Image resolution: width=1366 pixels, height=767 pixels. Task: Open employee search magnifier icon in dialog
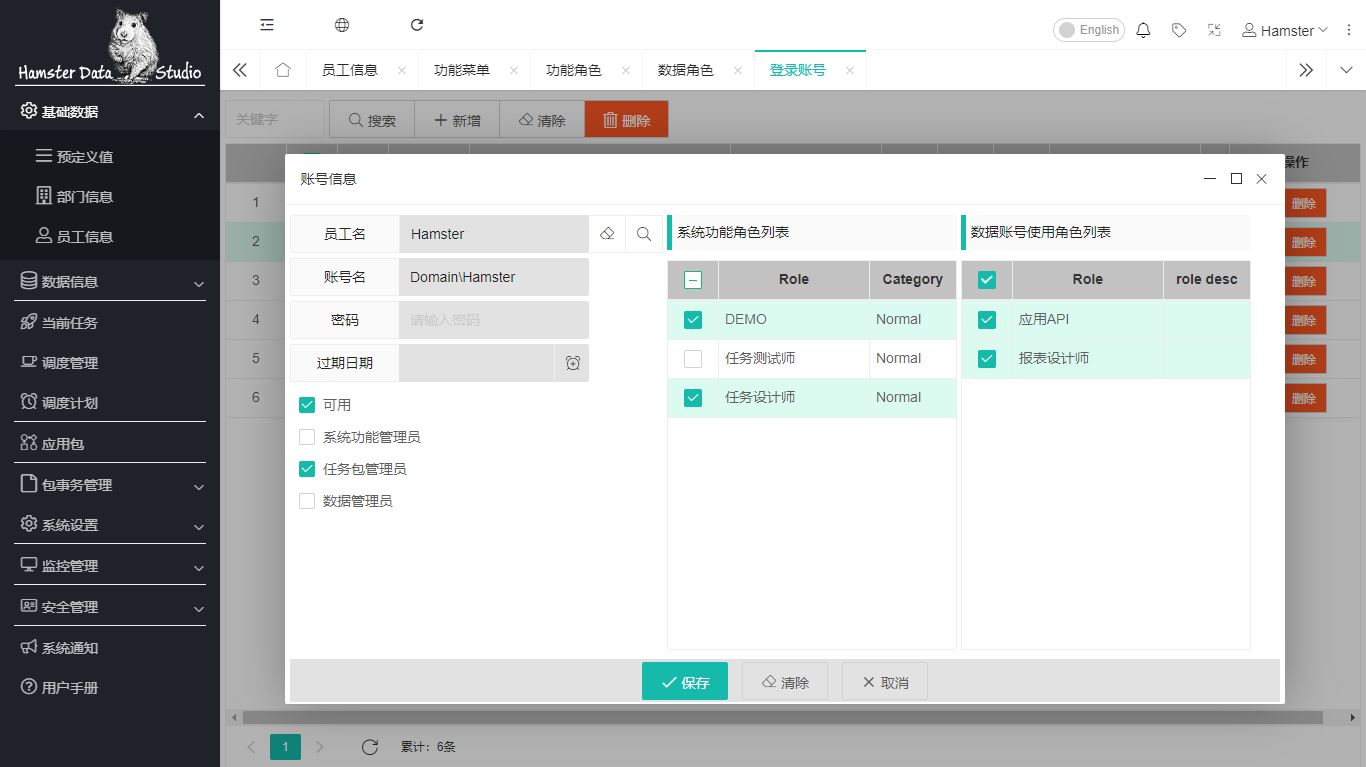click(x=644, y=234)
